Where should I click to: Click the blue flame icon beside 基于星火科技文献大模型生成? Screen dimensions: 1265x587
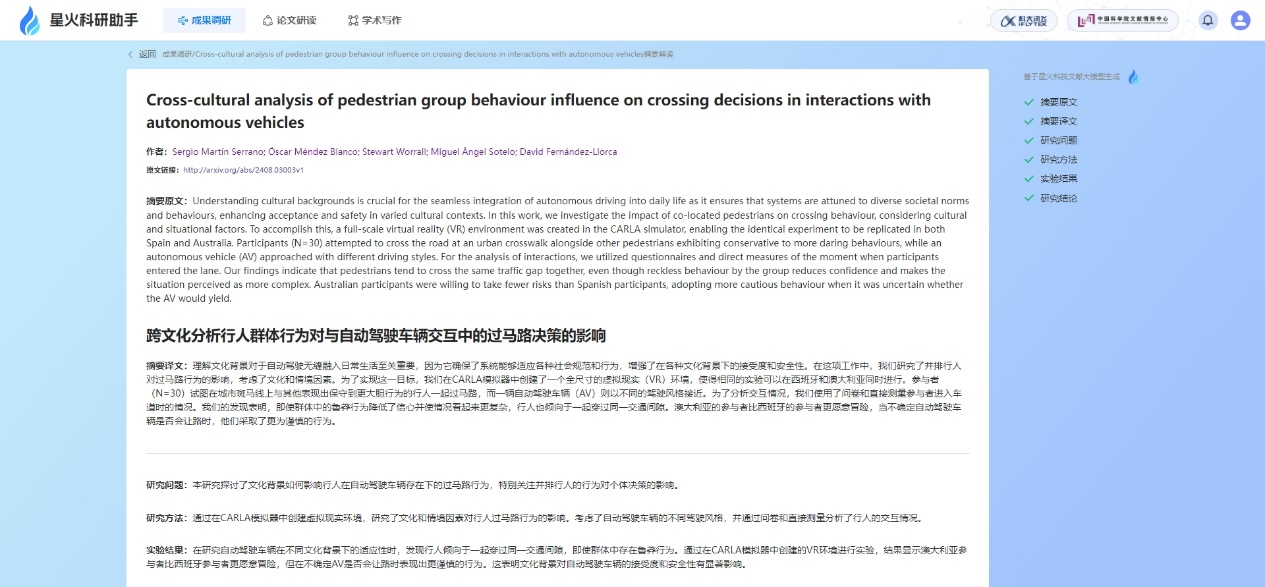(x=1133, y=77)
